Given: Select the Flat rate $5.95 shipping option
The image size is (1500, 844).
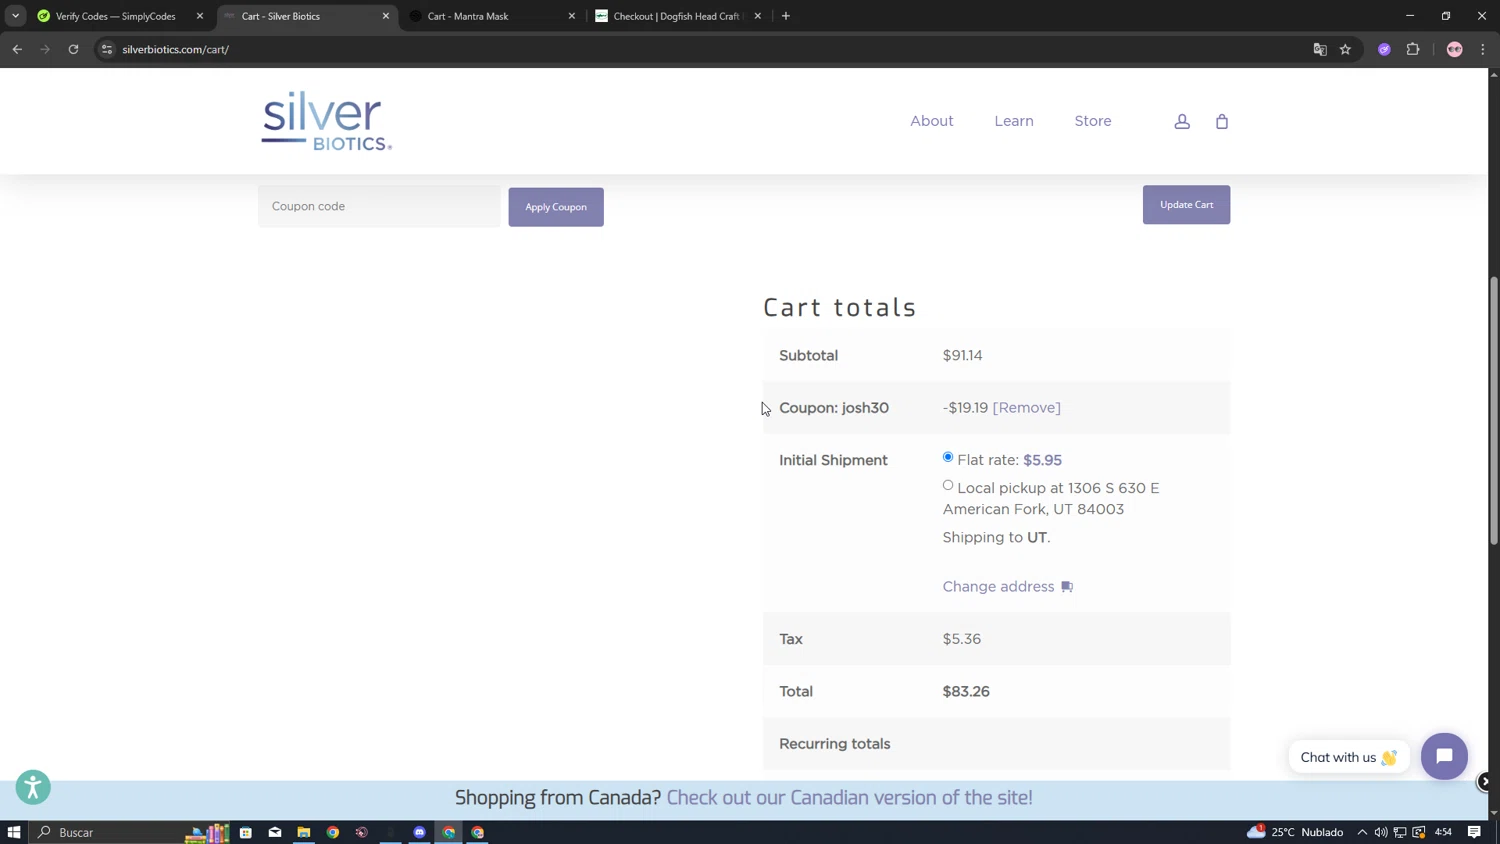Looking at the screenshot, I should click(948, 457).
